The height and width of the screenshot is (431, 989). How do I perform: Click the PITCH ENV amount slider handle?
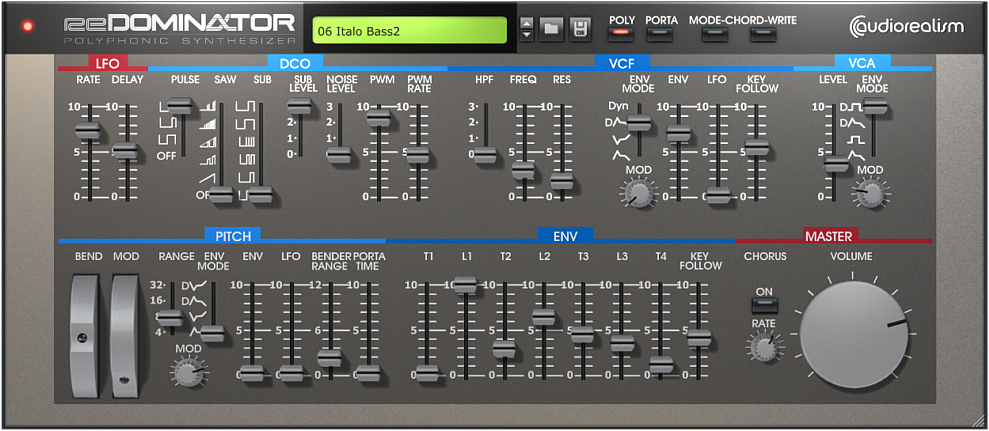[x=252, y=374]
